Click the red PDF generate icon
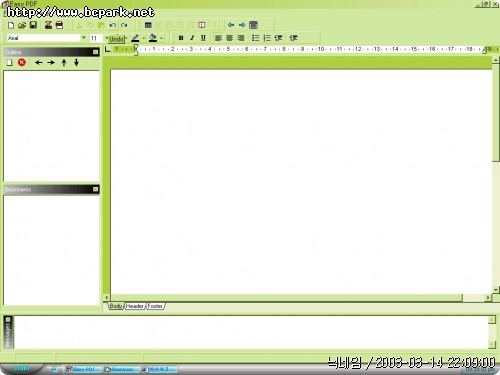 [x=48, y=25]
